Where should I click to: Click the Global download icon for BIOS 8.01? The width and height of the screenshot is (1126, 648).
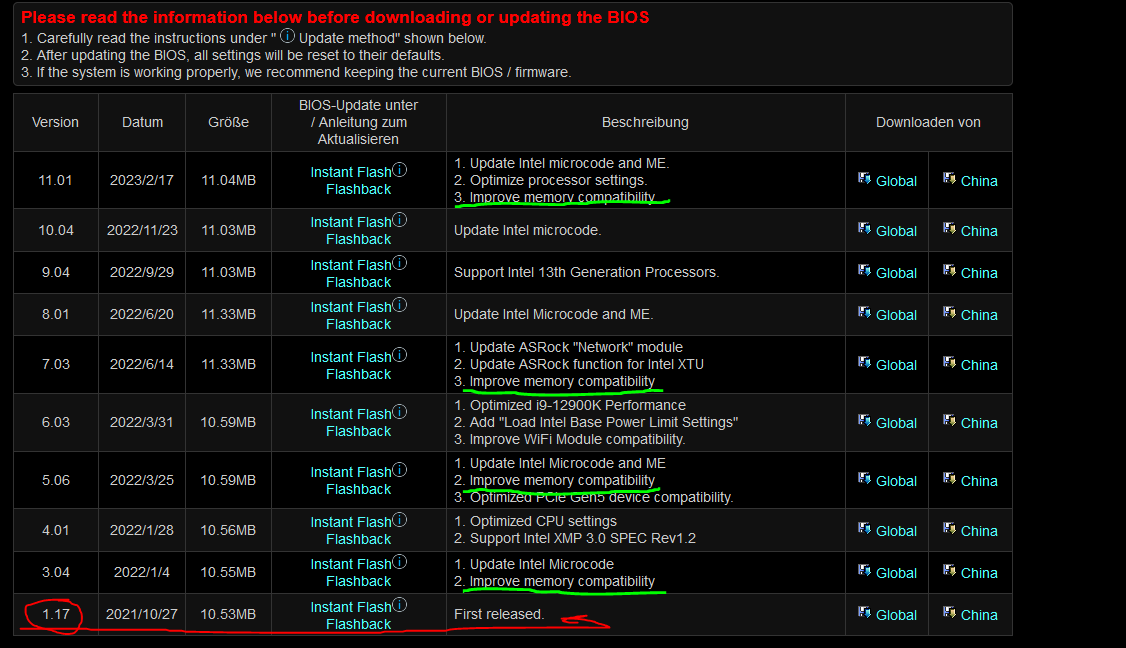(865, 313)
